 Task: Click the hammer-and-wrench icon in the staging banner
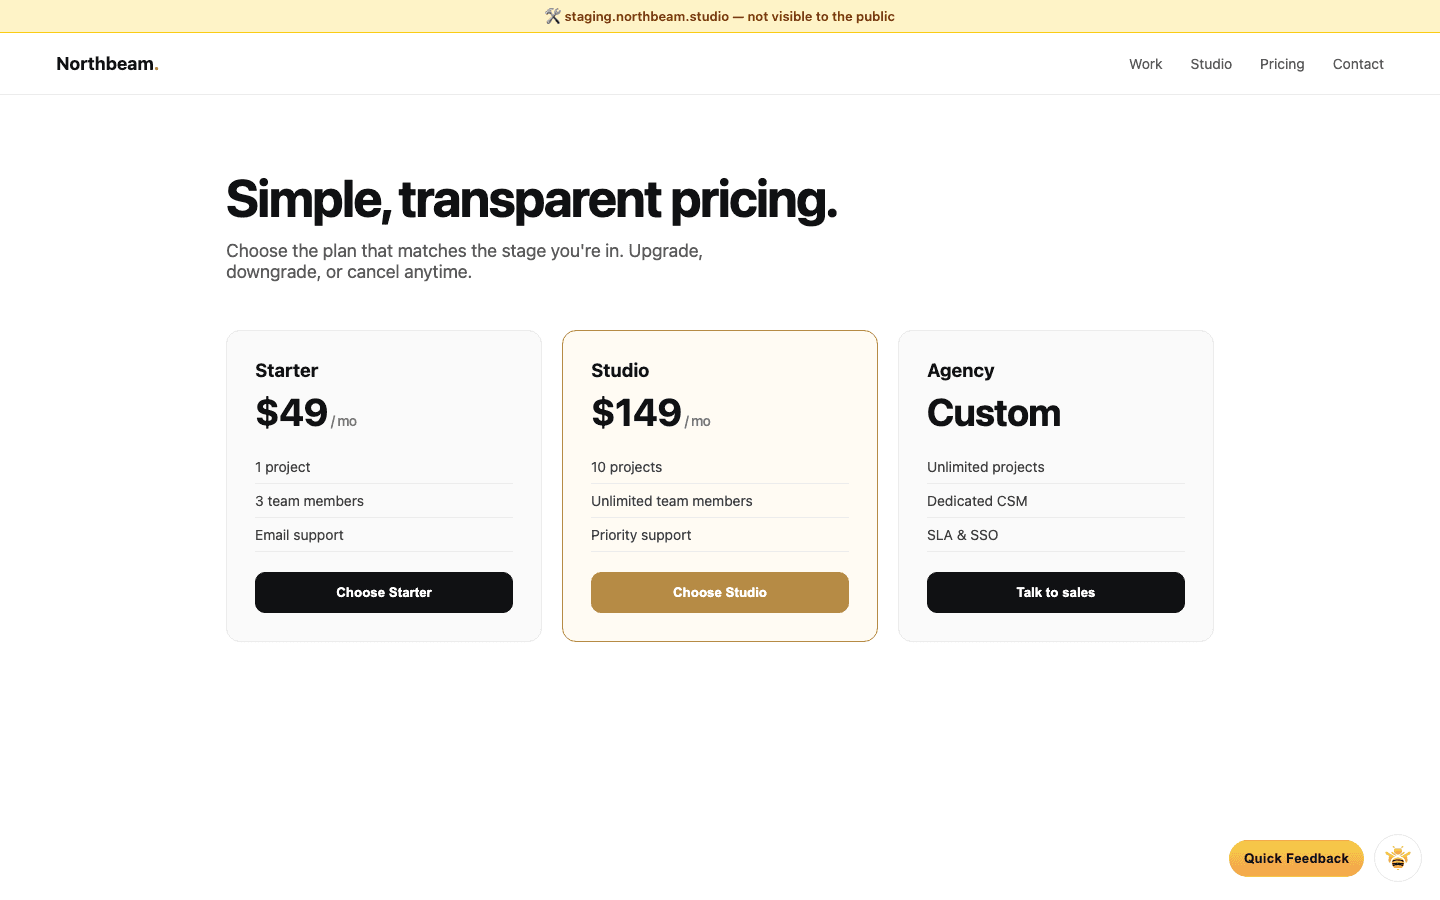point(552,16)
